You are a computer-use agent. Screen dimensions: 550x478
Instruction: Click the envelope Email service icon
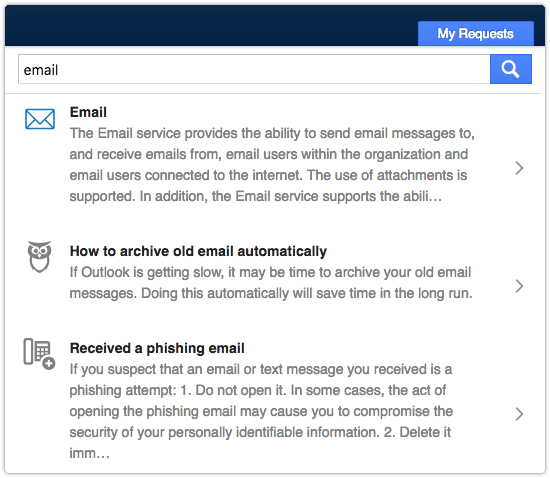[x=40, y=119]
